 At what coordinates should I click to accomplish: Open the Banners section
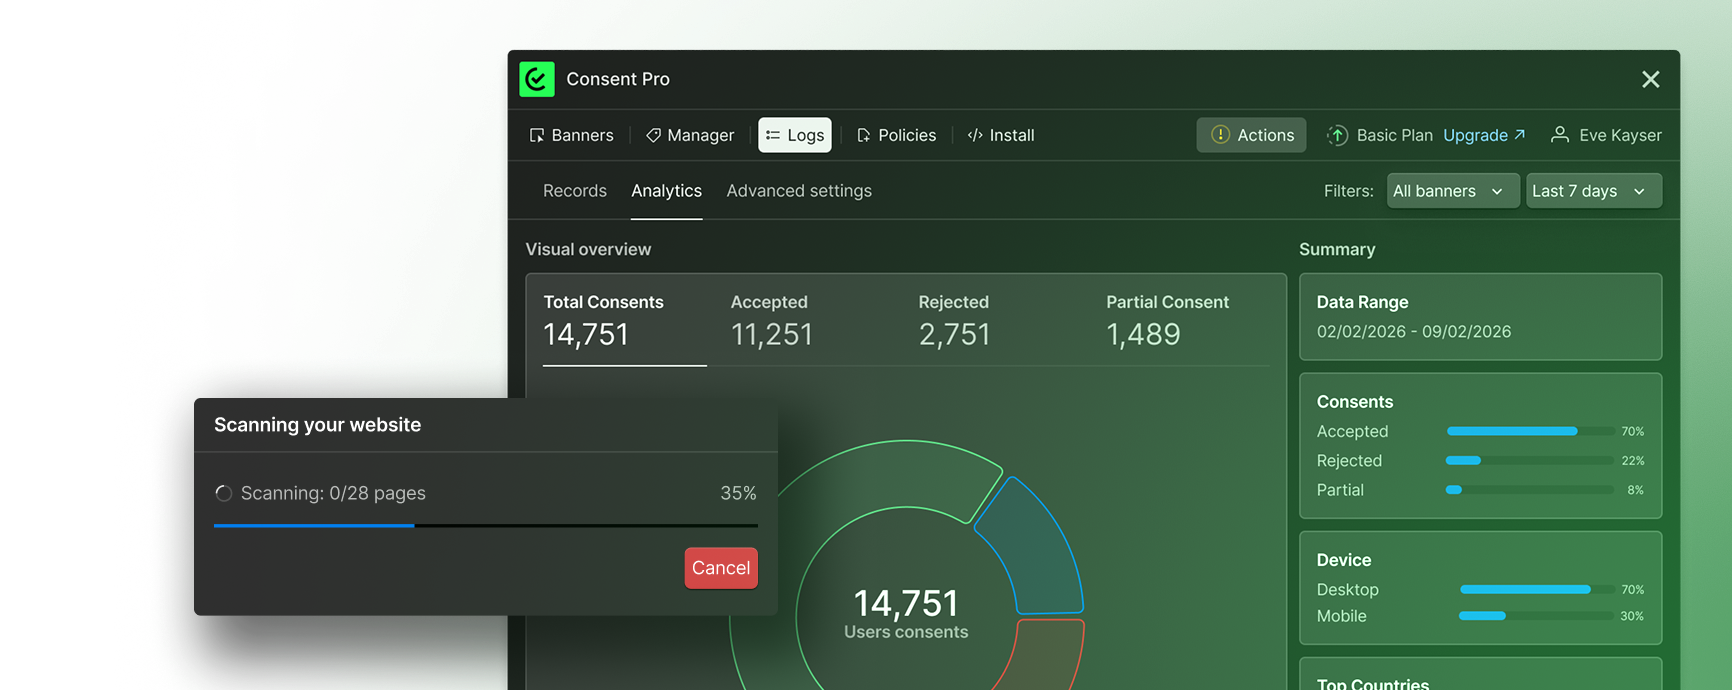572,135
